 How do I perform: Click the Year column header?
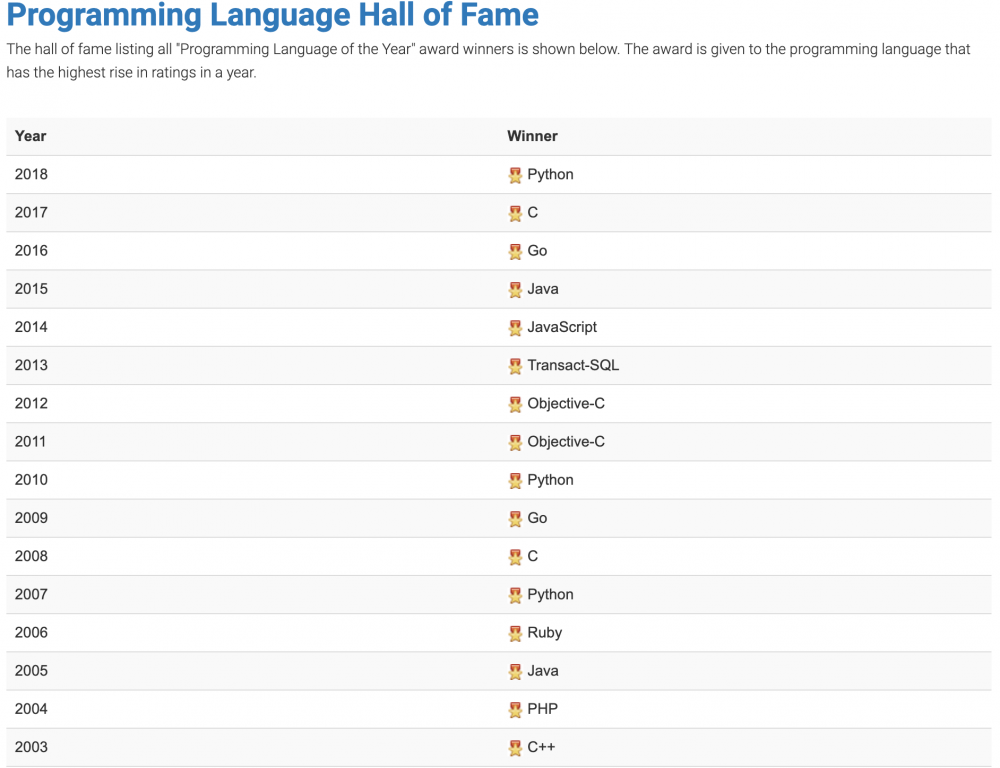click(31, 136)
